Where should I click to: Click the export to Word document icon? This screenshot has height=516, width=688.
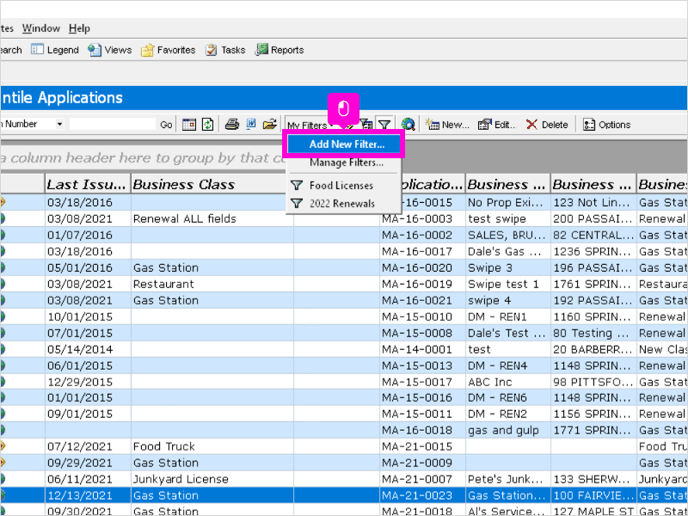(251, 125)
